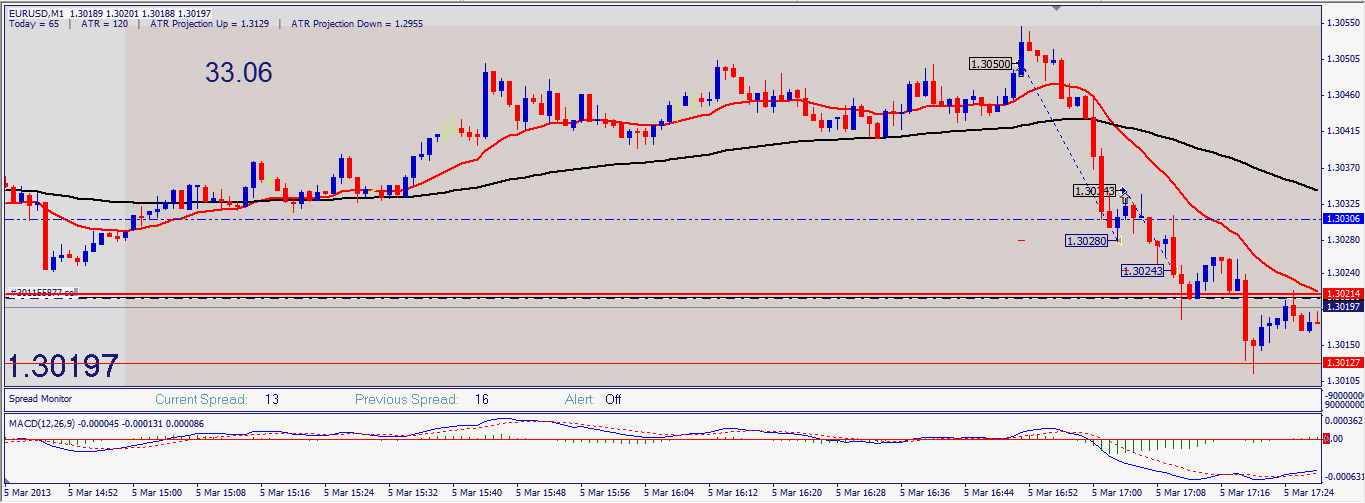The image size is (1365, 503).
Task: Click the large 33.06 countdown text
Action: pyautogui.click(x=239, y=72)
